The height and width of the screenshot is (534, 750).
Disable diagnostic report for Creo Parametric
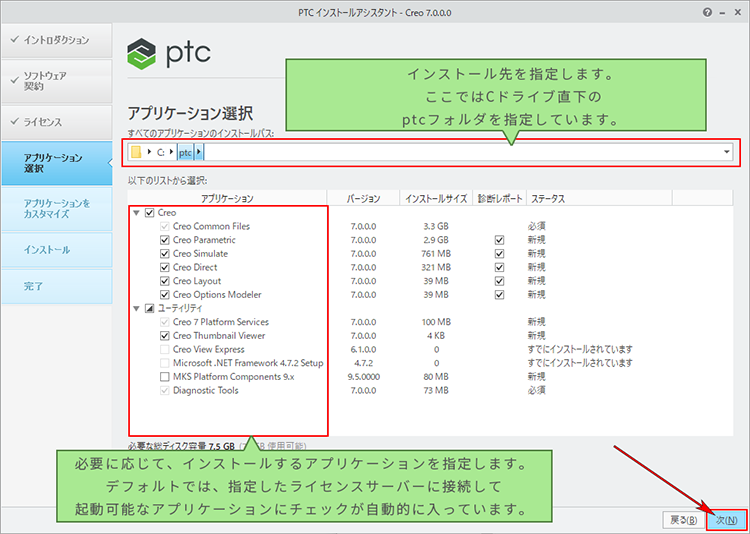[500, 240]
